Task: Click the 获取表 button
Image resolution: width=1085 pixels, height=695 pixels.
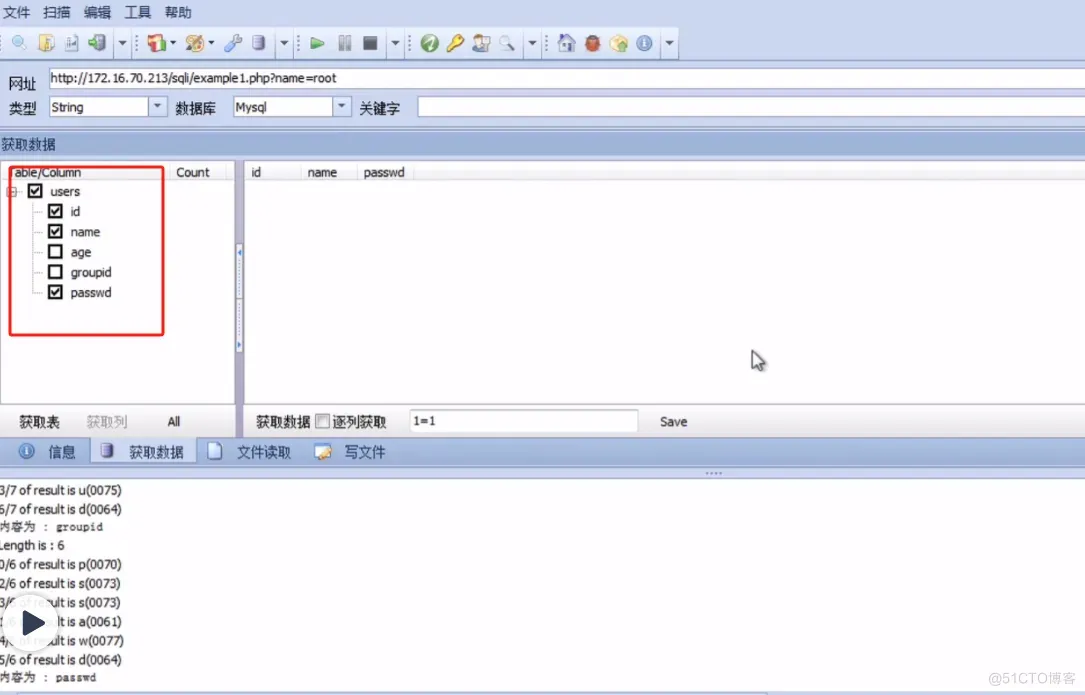Action: pos(39,422)
